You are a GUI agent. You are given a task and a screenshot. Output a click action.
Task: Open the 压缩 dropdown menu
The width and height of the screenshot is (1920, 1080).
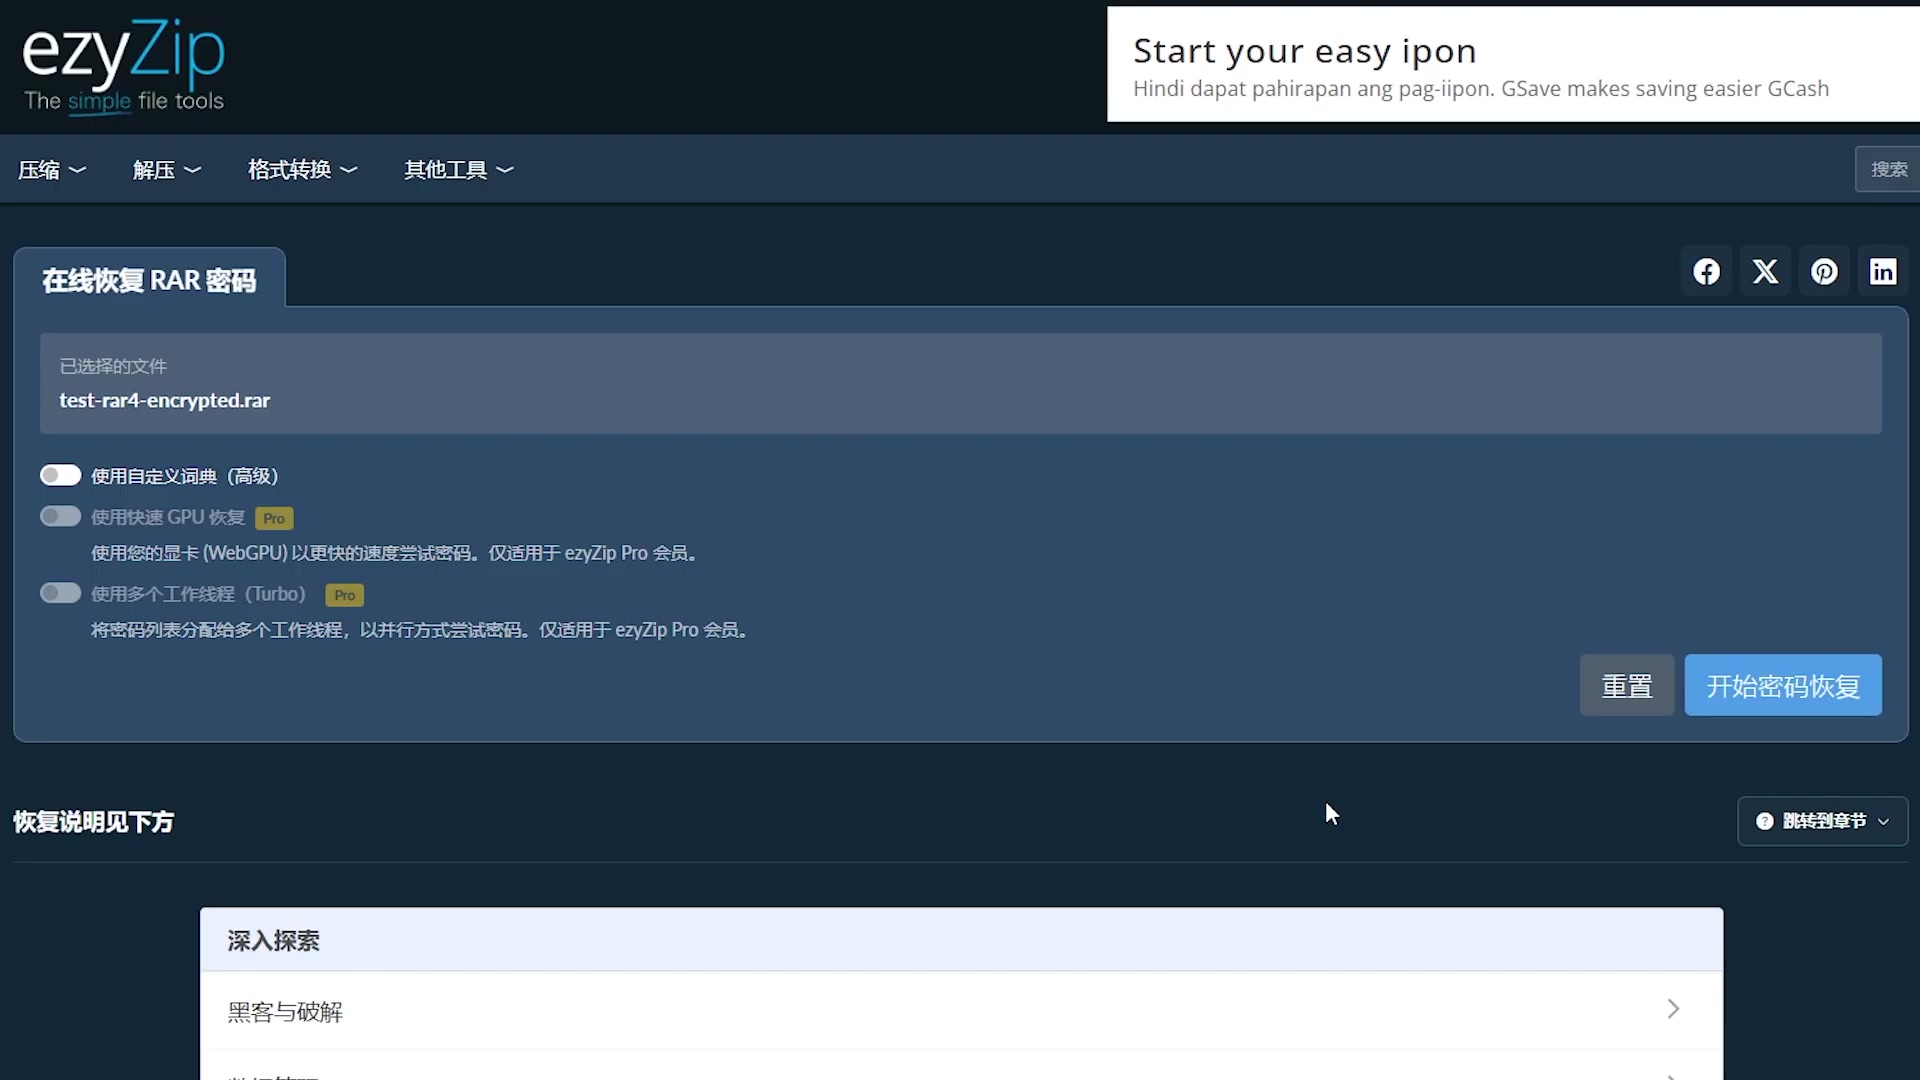pyautogui.click(x=52, y=170)
